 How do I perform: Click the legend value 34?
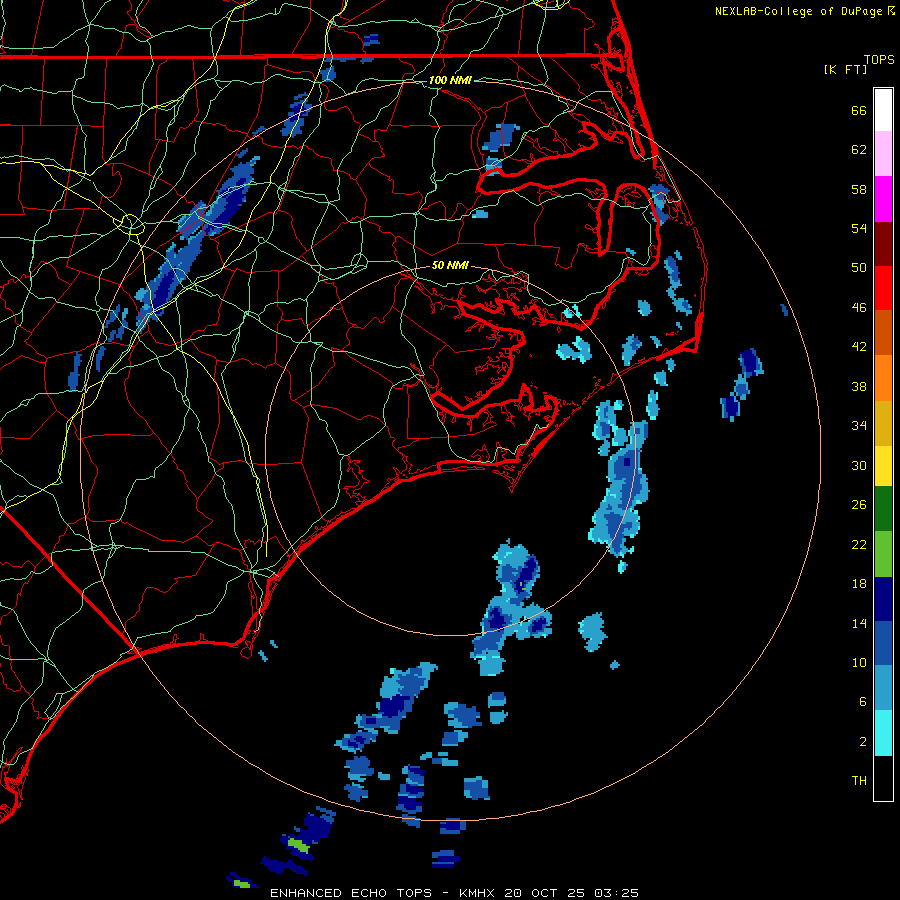point(859,426)
